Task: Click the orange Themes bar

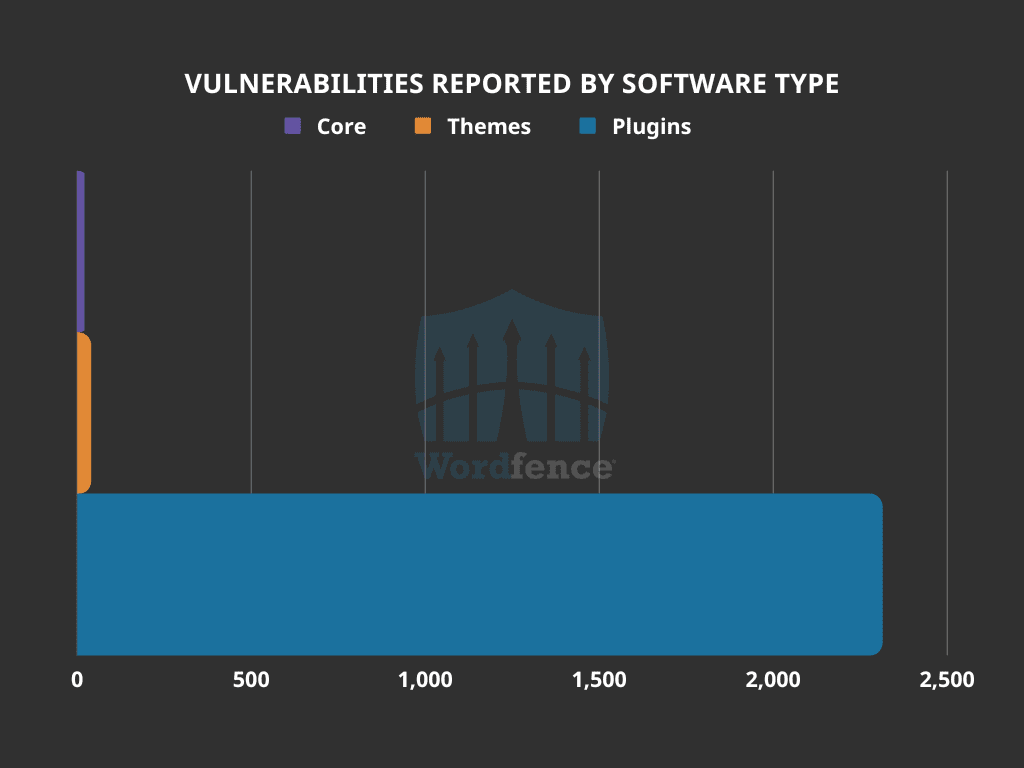Action: click(83, 412)
